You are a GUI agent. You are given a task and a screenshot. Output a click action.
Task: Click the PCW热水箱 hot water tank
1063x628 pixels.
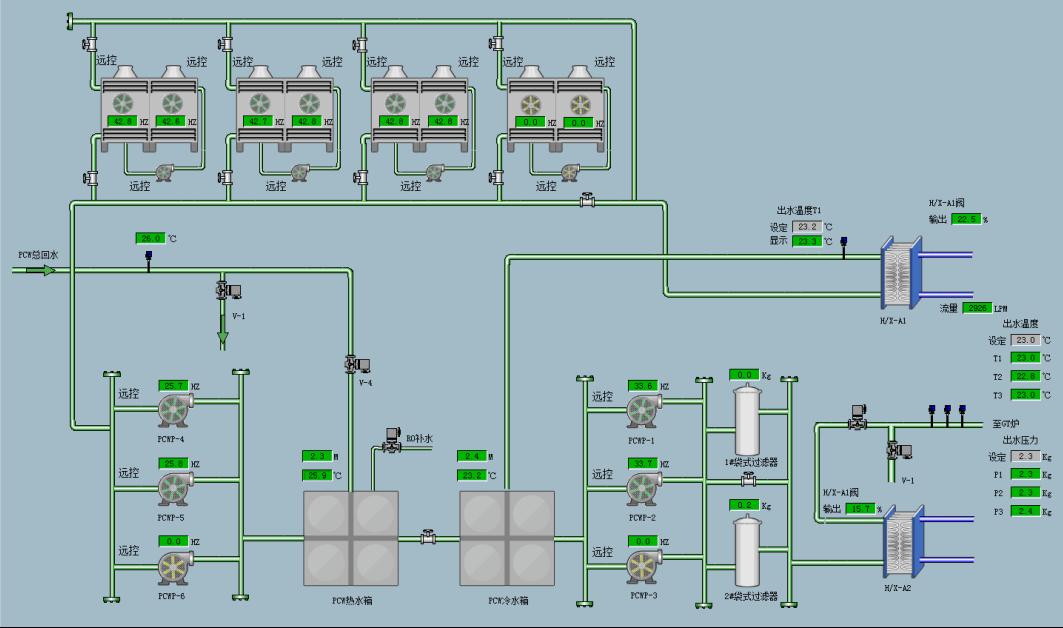click(351, 539)
